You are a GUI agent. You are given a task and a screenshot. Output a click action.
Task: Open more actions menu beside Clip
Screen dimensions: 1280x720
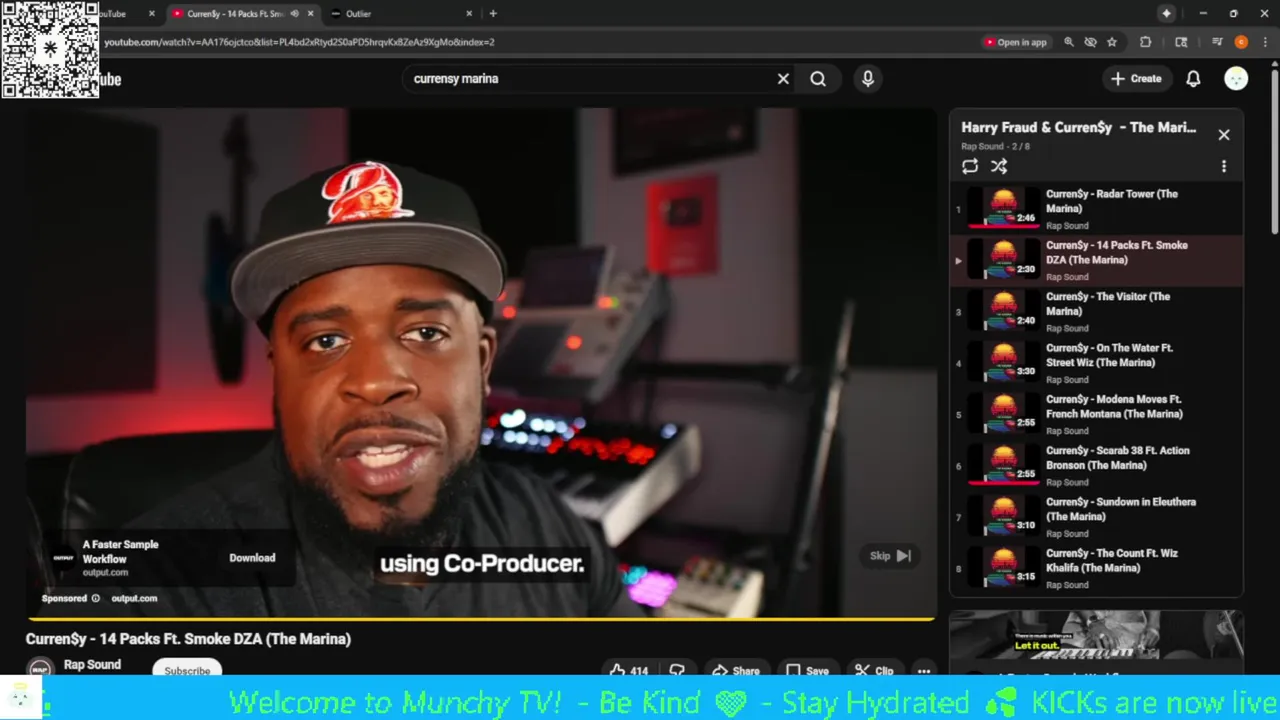[924, 671]
